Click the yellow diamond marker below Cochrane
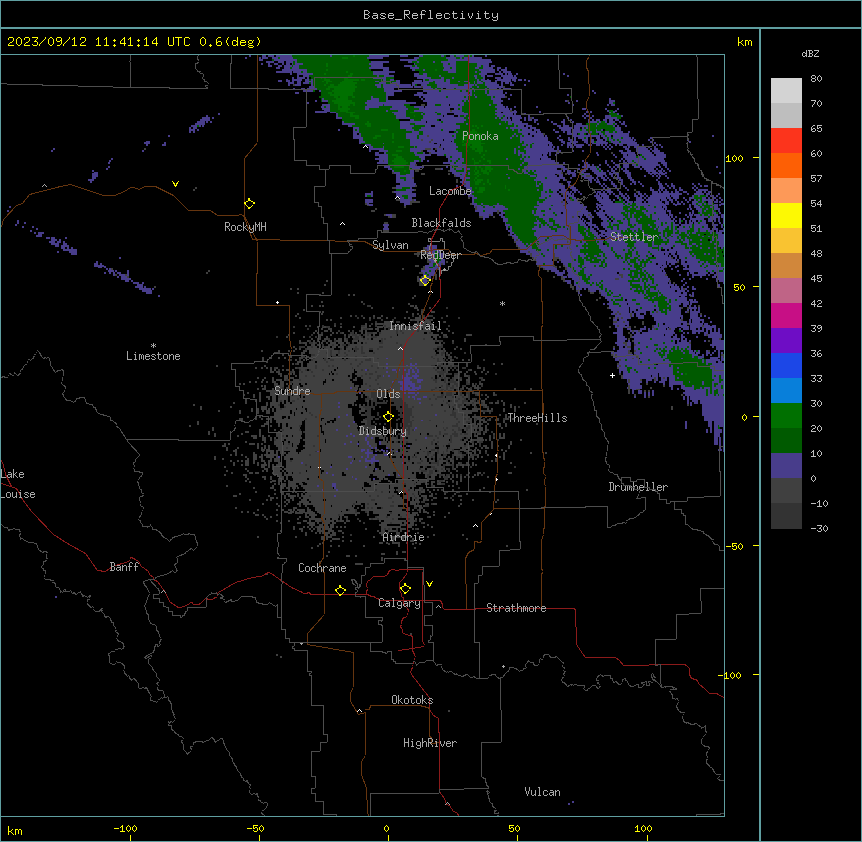The height and width of the screenshot is (842, 862). click(340, 590)
